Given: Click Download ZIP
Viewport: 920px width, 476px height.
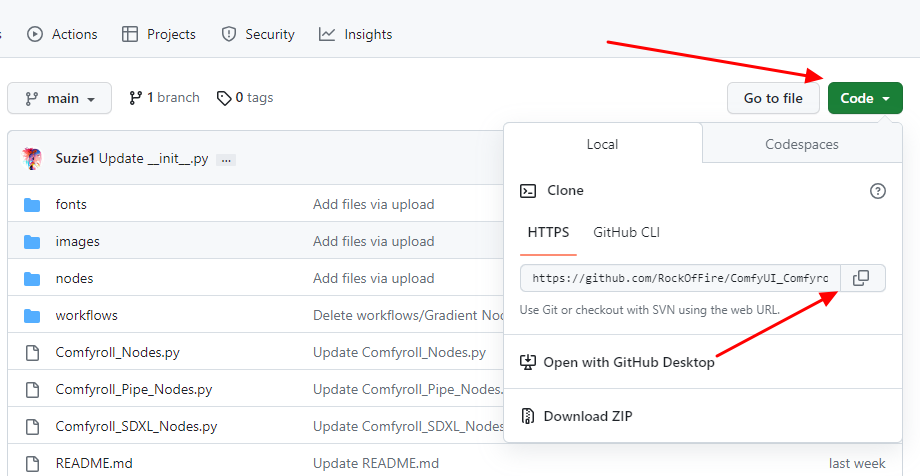Looking at the screenshot, I should tap(576, 416).
